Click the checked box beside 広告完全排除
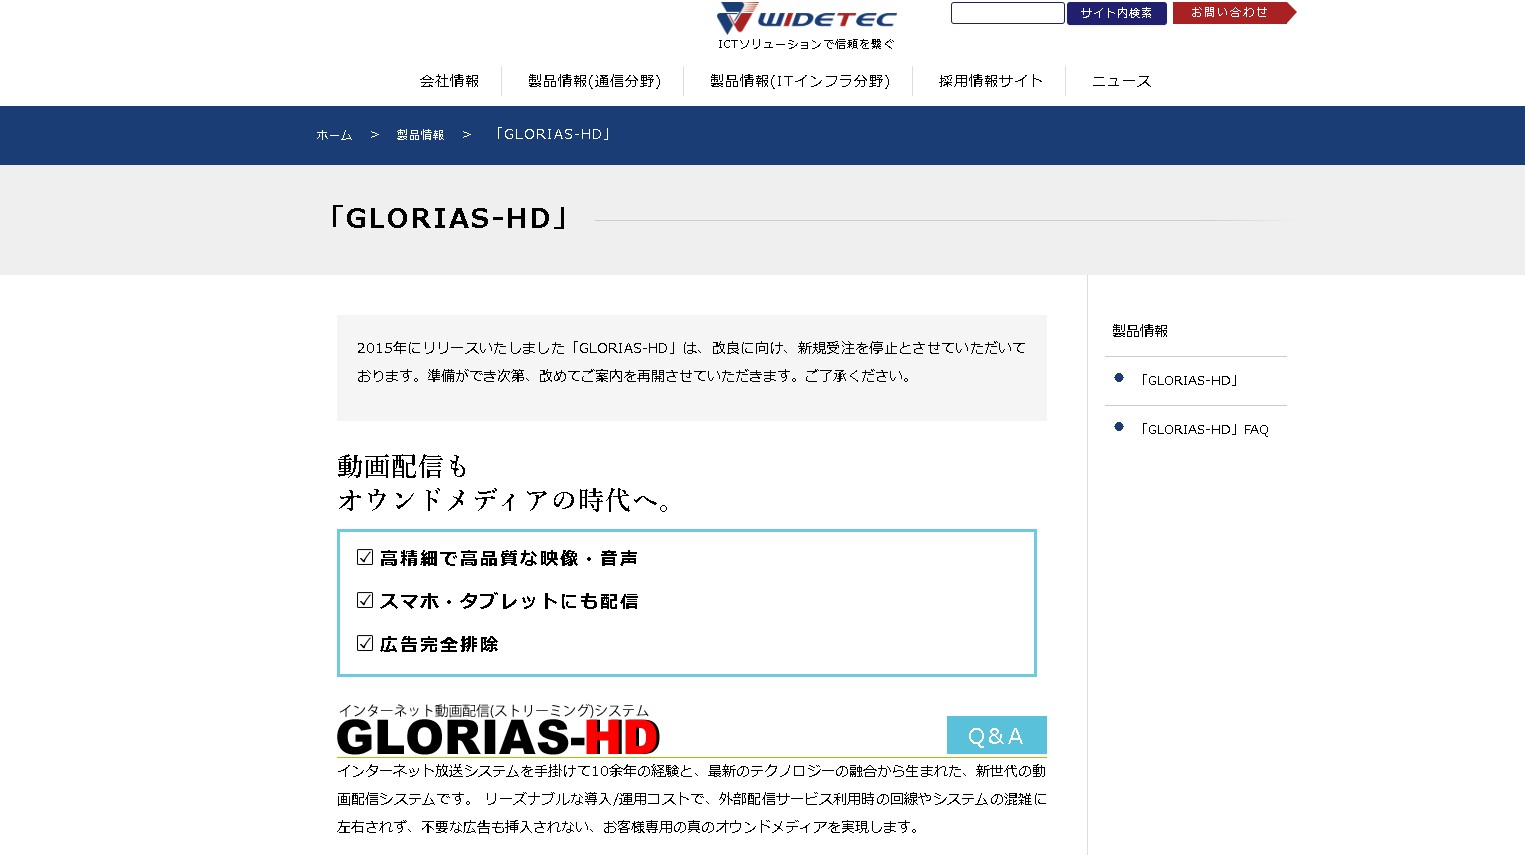Image resolution: width=1525 pixels, height=855 pixels. point(365,643)
